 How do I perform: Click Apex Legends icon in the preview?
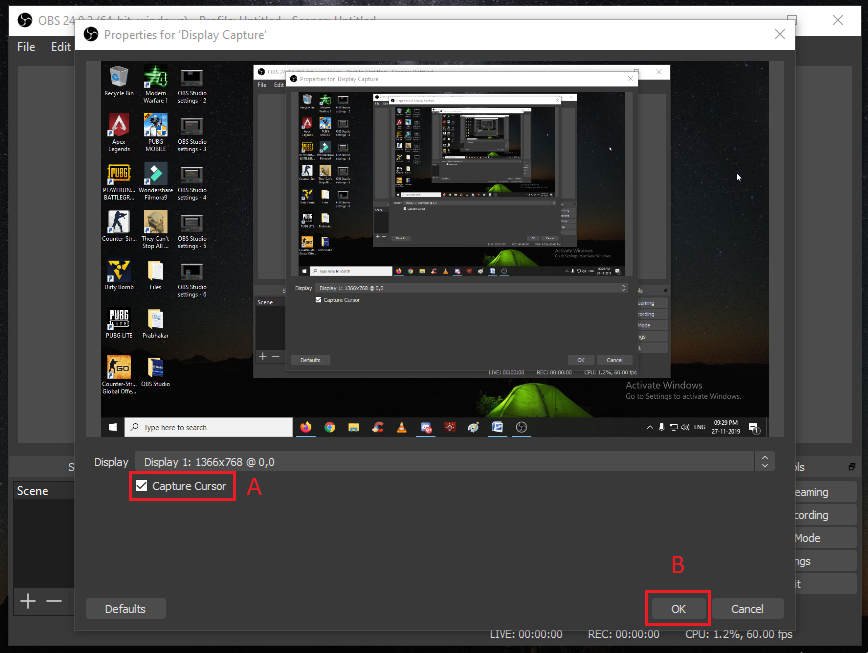(119, 127)
